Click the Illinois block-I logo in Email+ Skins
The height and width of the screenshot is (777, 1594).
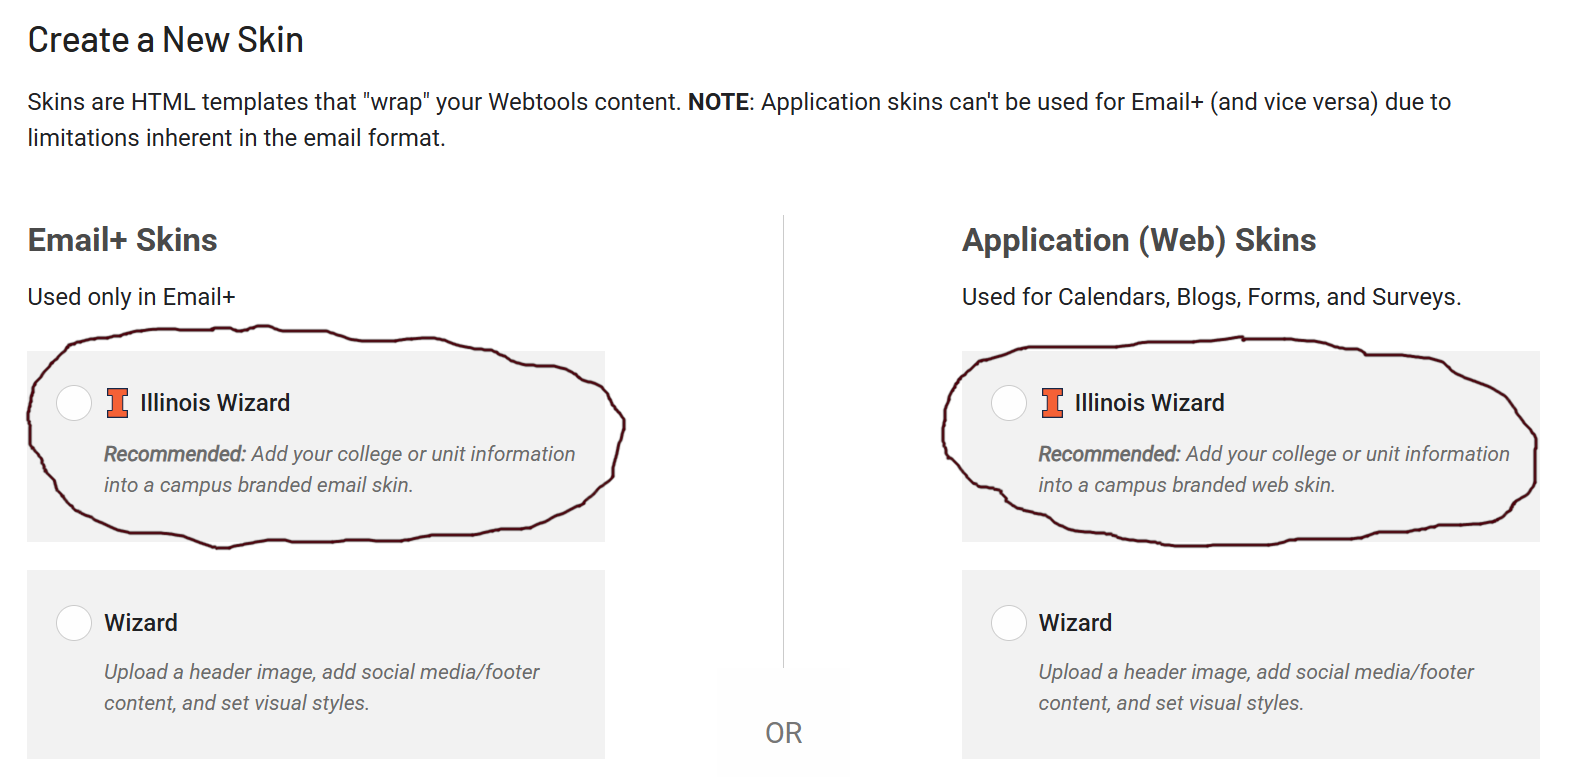tap(118, 403)
